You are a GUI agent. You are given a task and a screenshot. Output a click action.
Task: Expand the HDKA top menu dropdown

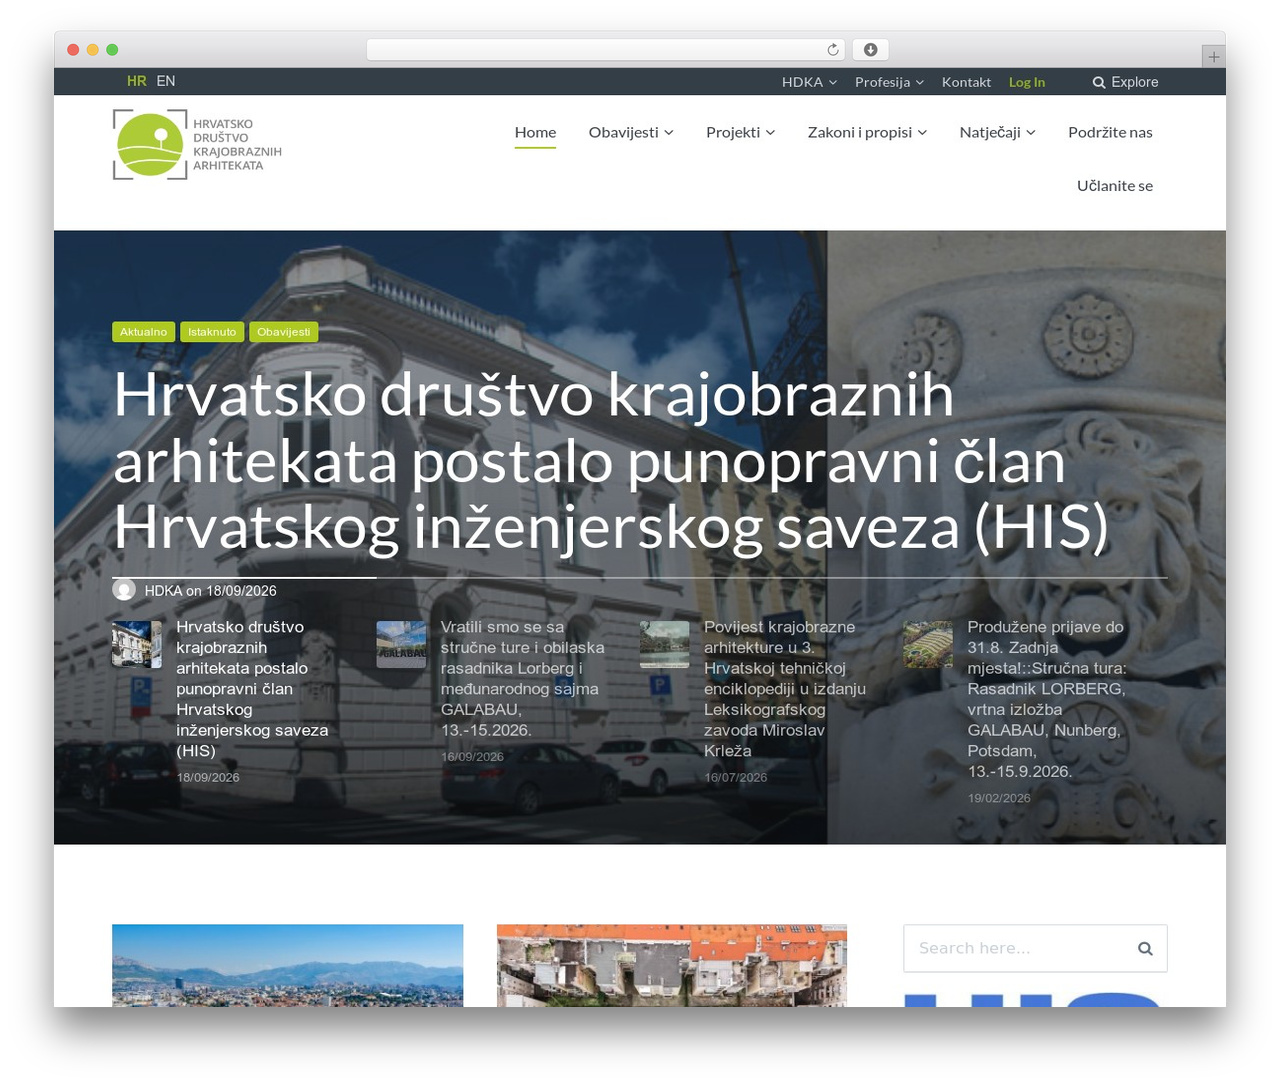[809, 82]
